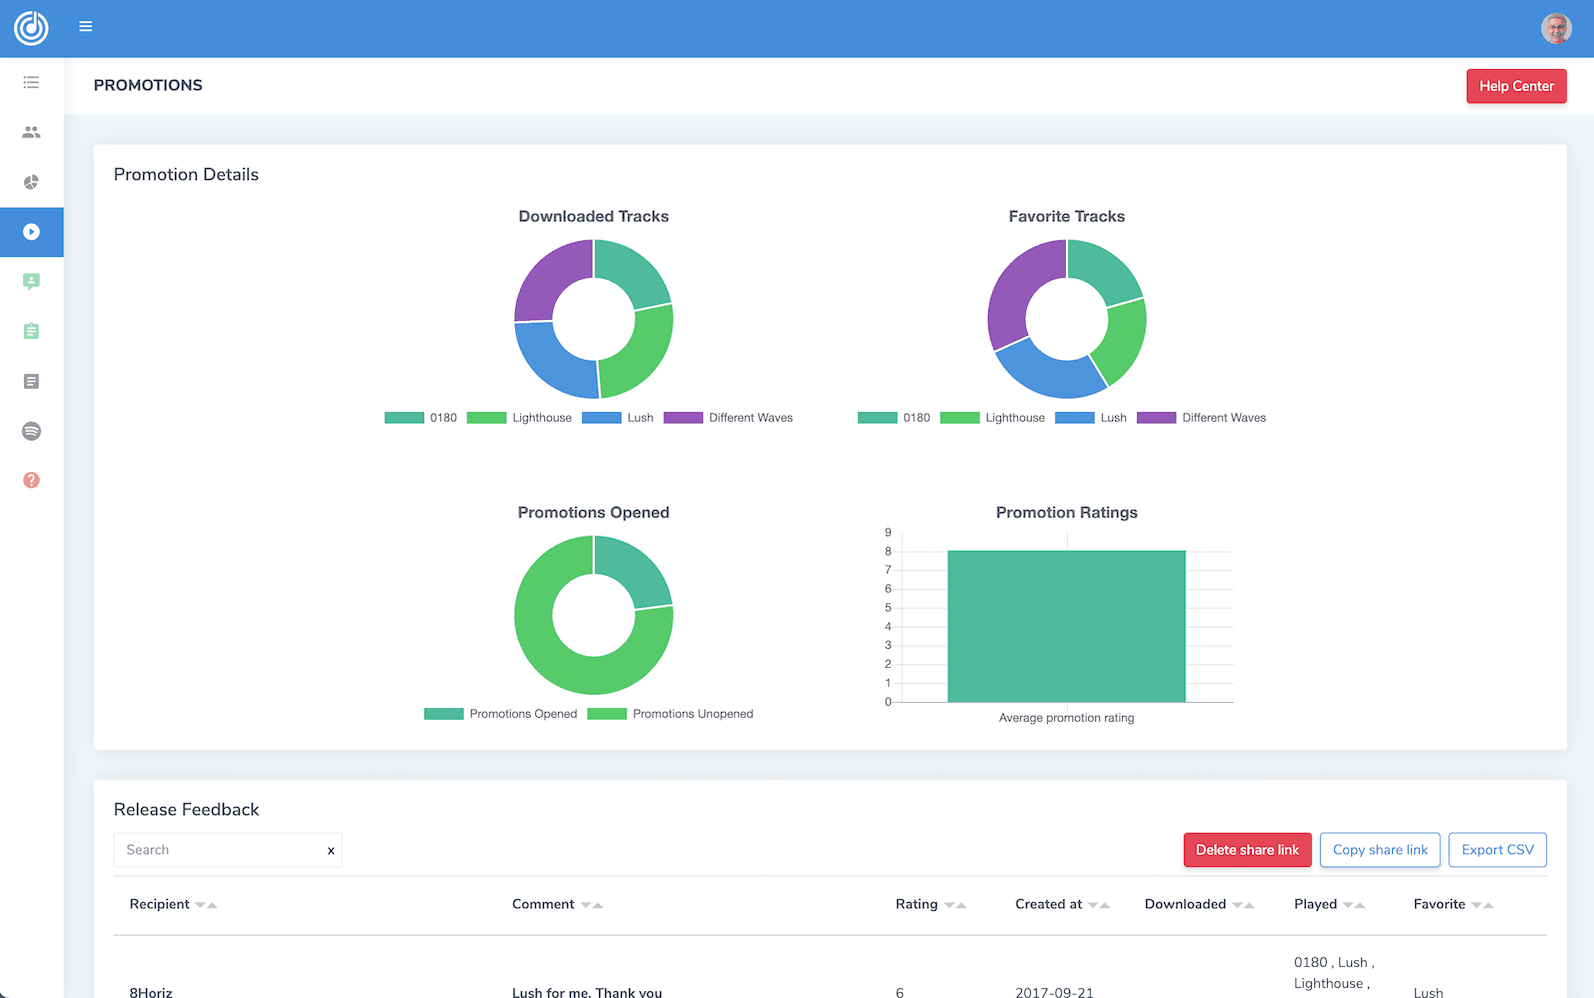Toggle Lush legend in Favorite Tracks chart
The image size is (1594, 998).
click(x=1090, y=418)
